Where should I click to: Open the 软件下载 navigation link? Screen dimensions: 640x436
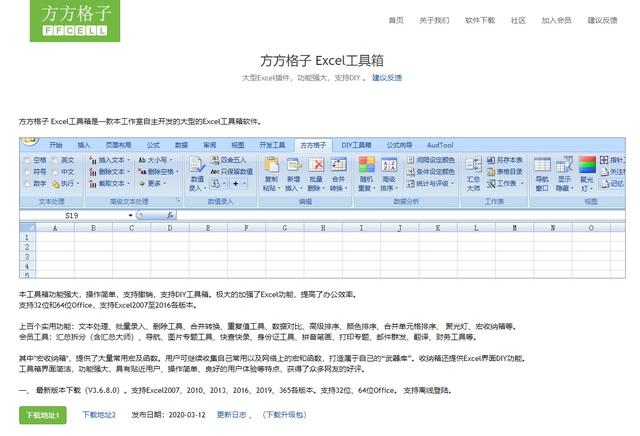(x=480, y=20)
